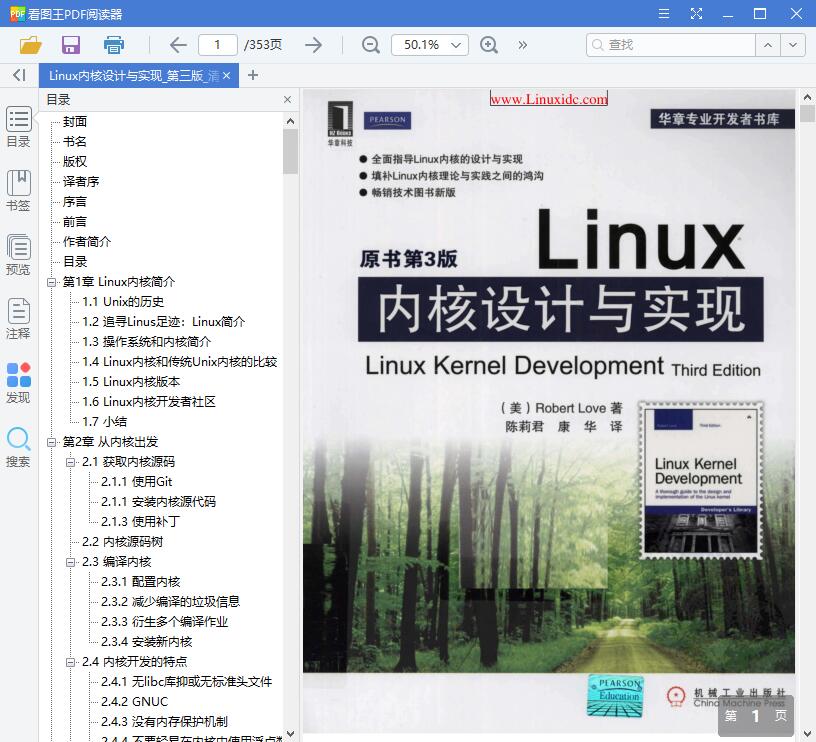
Task: Select 2.1.1 使用Git entry
Action: click(137, 482)
